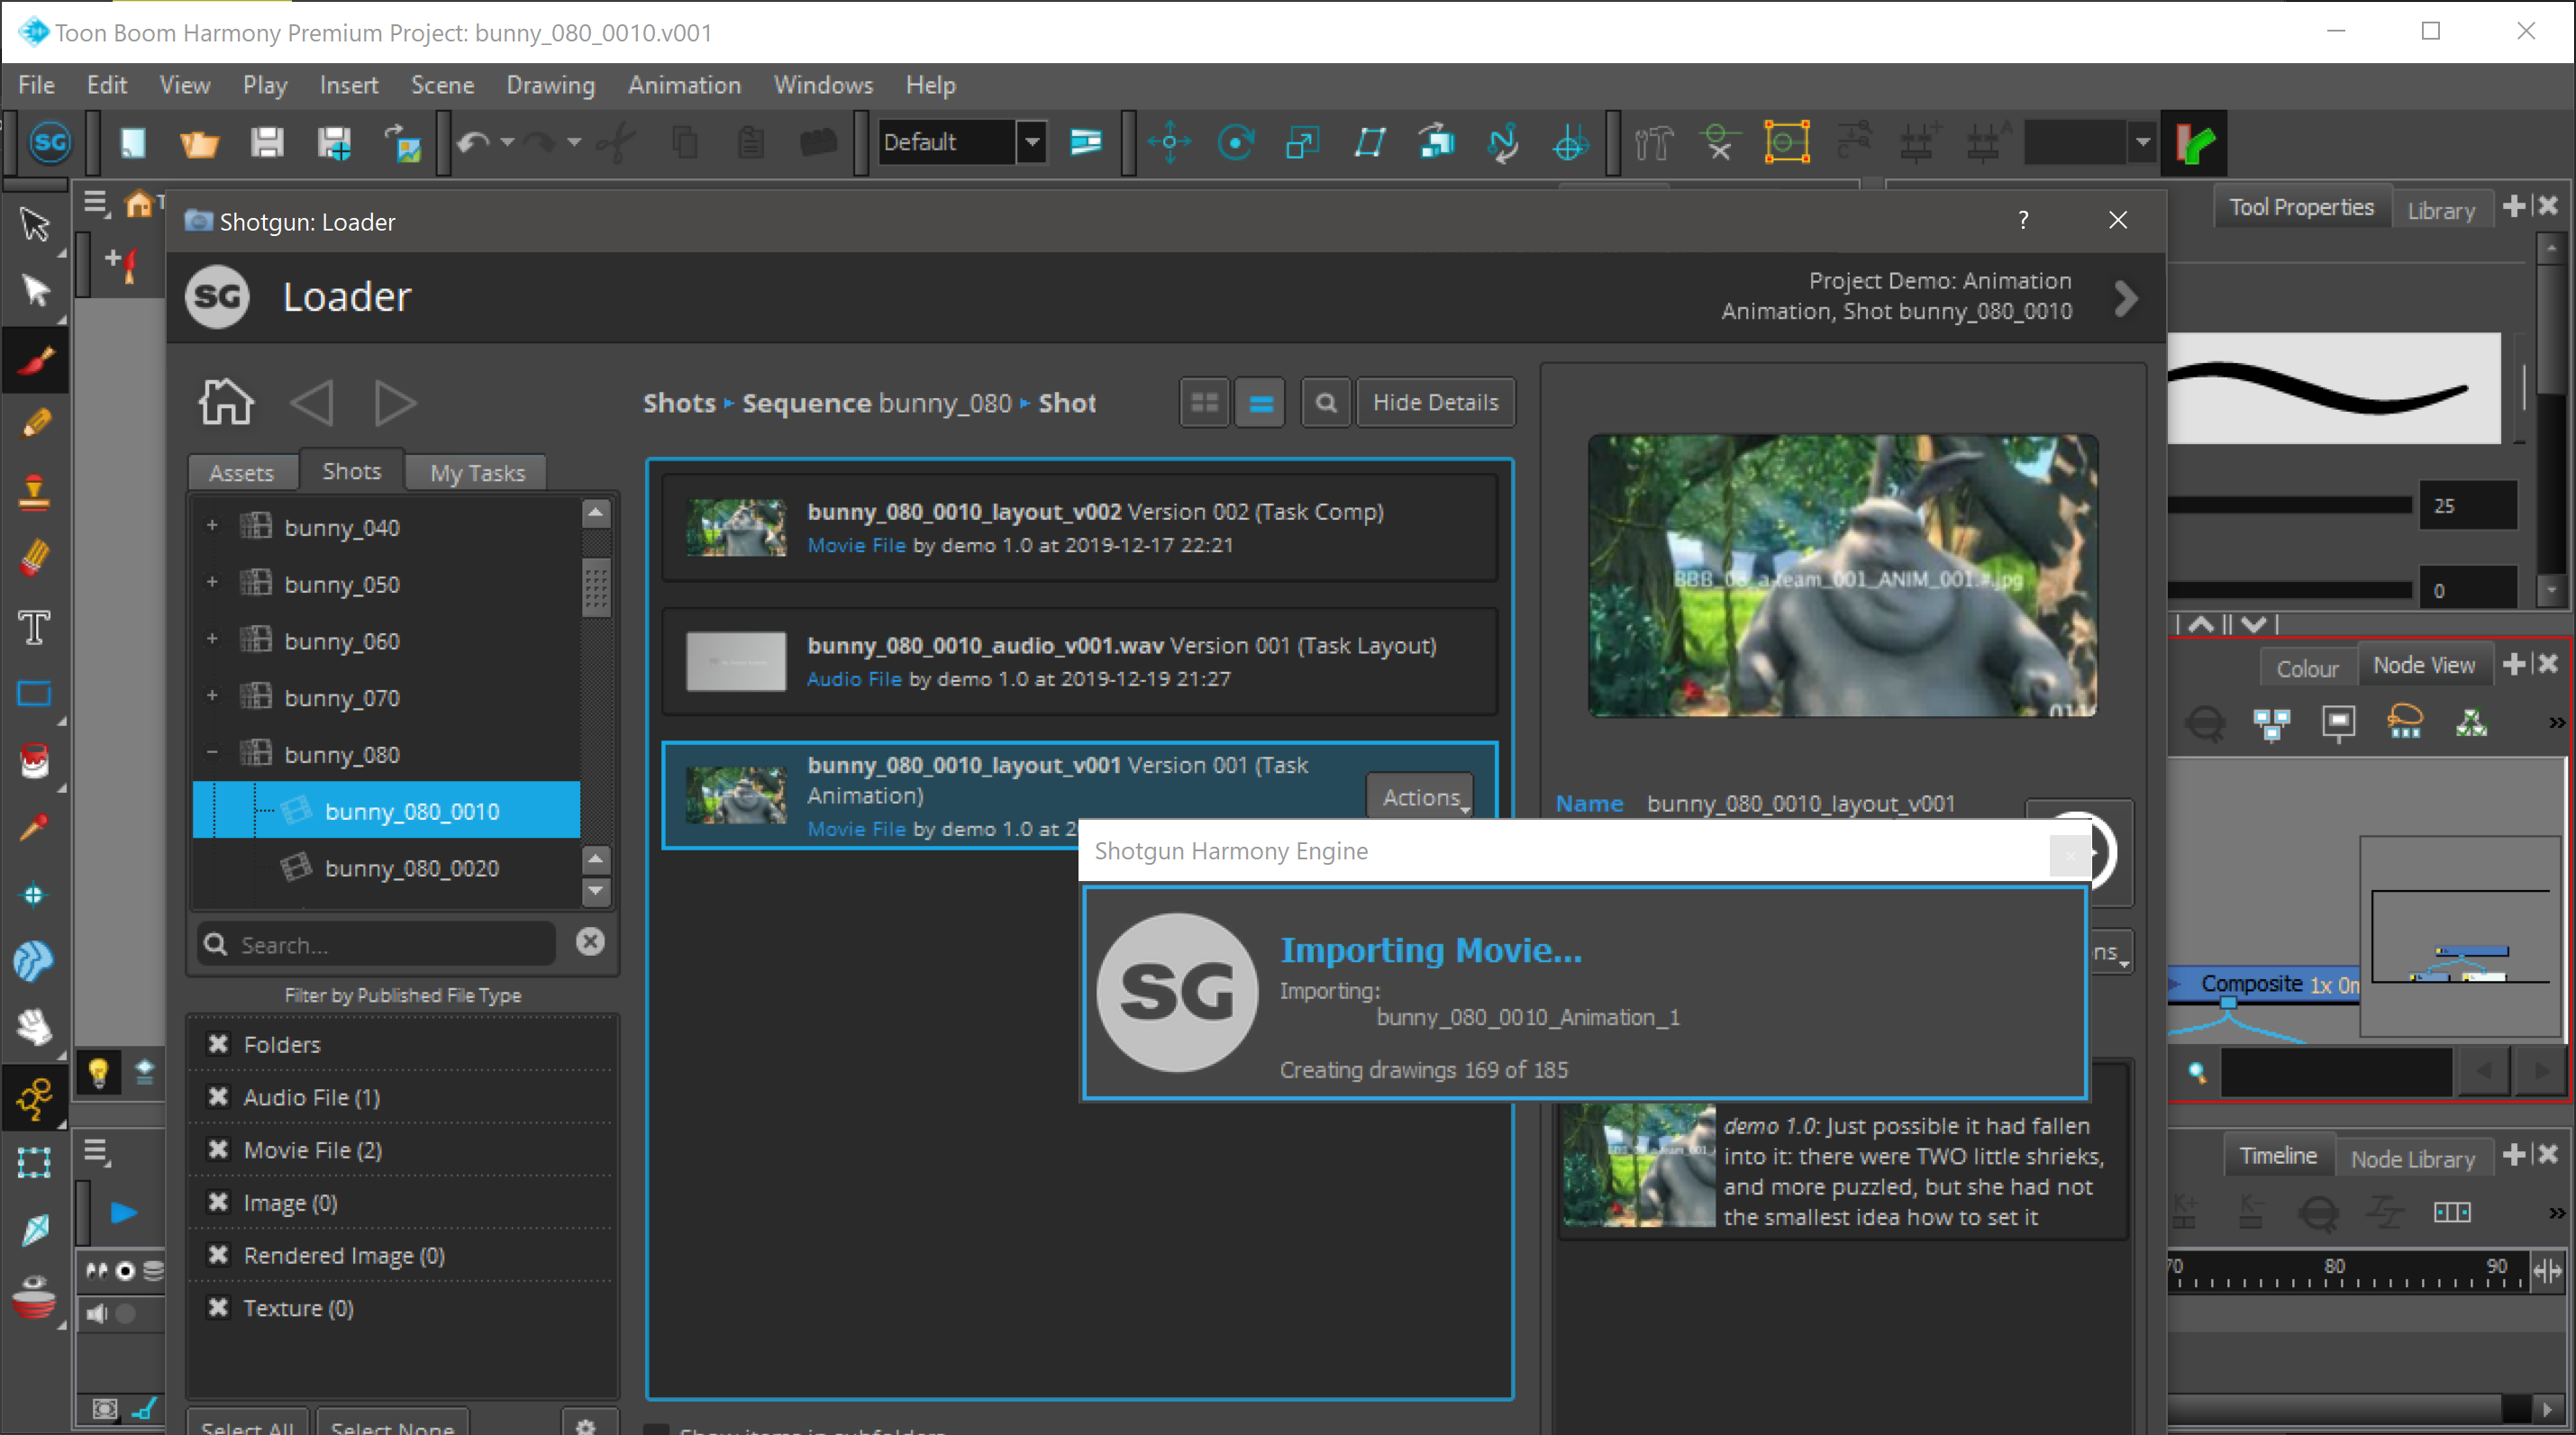
Task: Click the New Scene toolbar icon
Action: pos(133,143)
